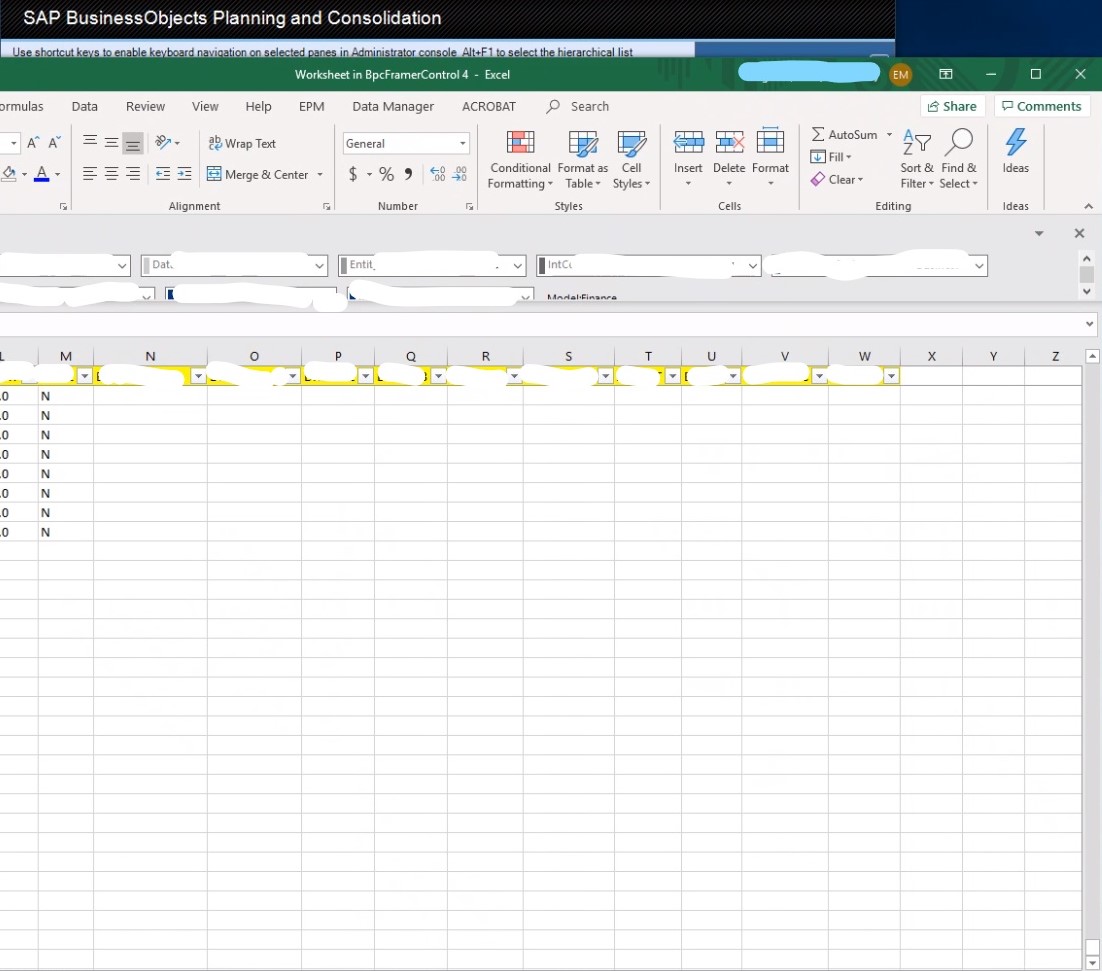Open the Format as Table gallery
This screenshot has height=971, width=1102.
[583, 160]
